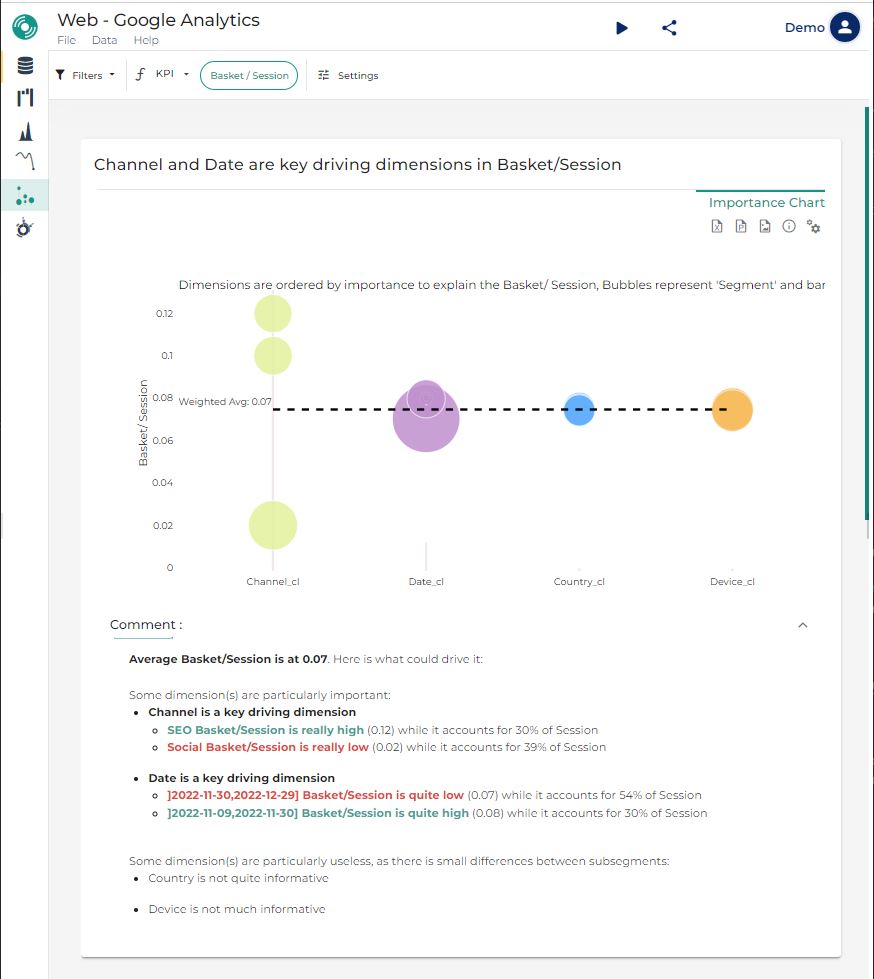Image resolution: width=874 pixels, height=979 pixels.
Task: Click the top green Channel bubble at 0.12
Action: (273, 313)
